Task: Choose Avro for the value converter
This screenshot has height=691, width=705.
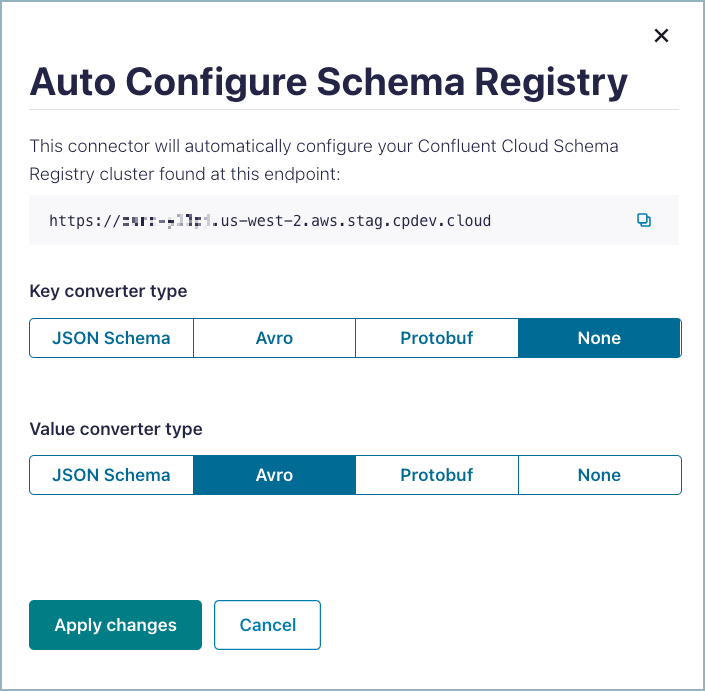Action: click(x=274, y=475)
